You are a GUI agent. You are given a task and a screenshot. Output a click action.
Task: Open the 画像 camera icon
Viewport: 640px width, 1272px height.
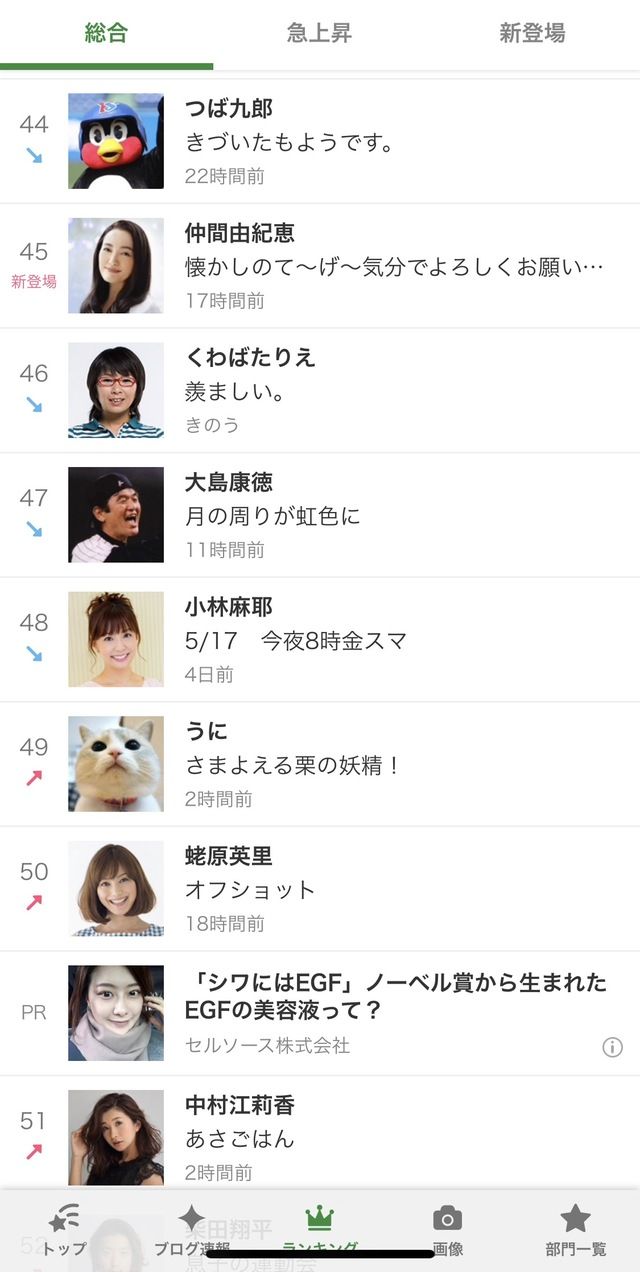coord(447,1218)
